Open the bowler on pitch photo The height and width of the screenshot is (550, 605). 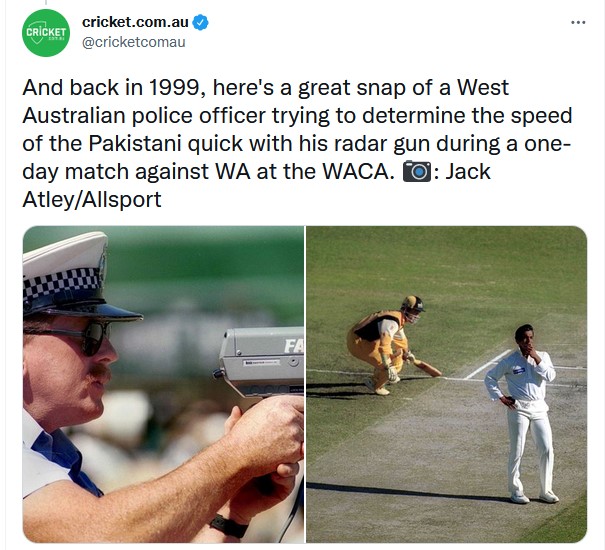pos(446,384)
